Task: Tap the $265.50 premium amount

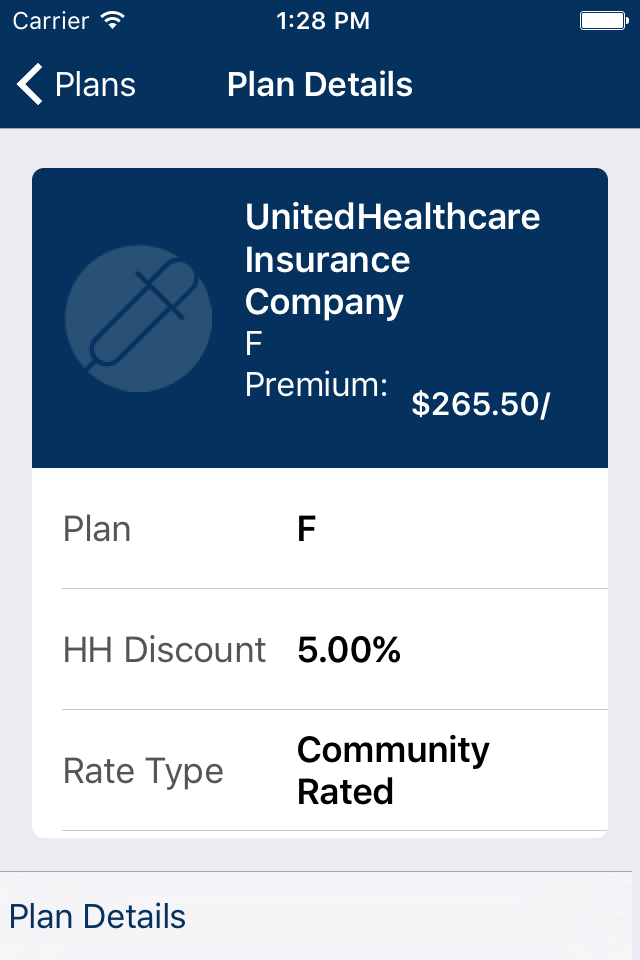Action: pyautogui.click(x=480, y=404)
